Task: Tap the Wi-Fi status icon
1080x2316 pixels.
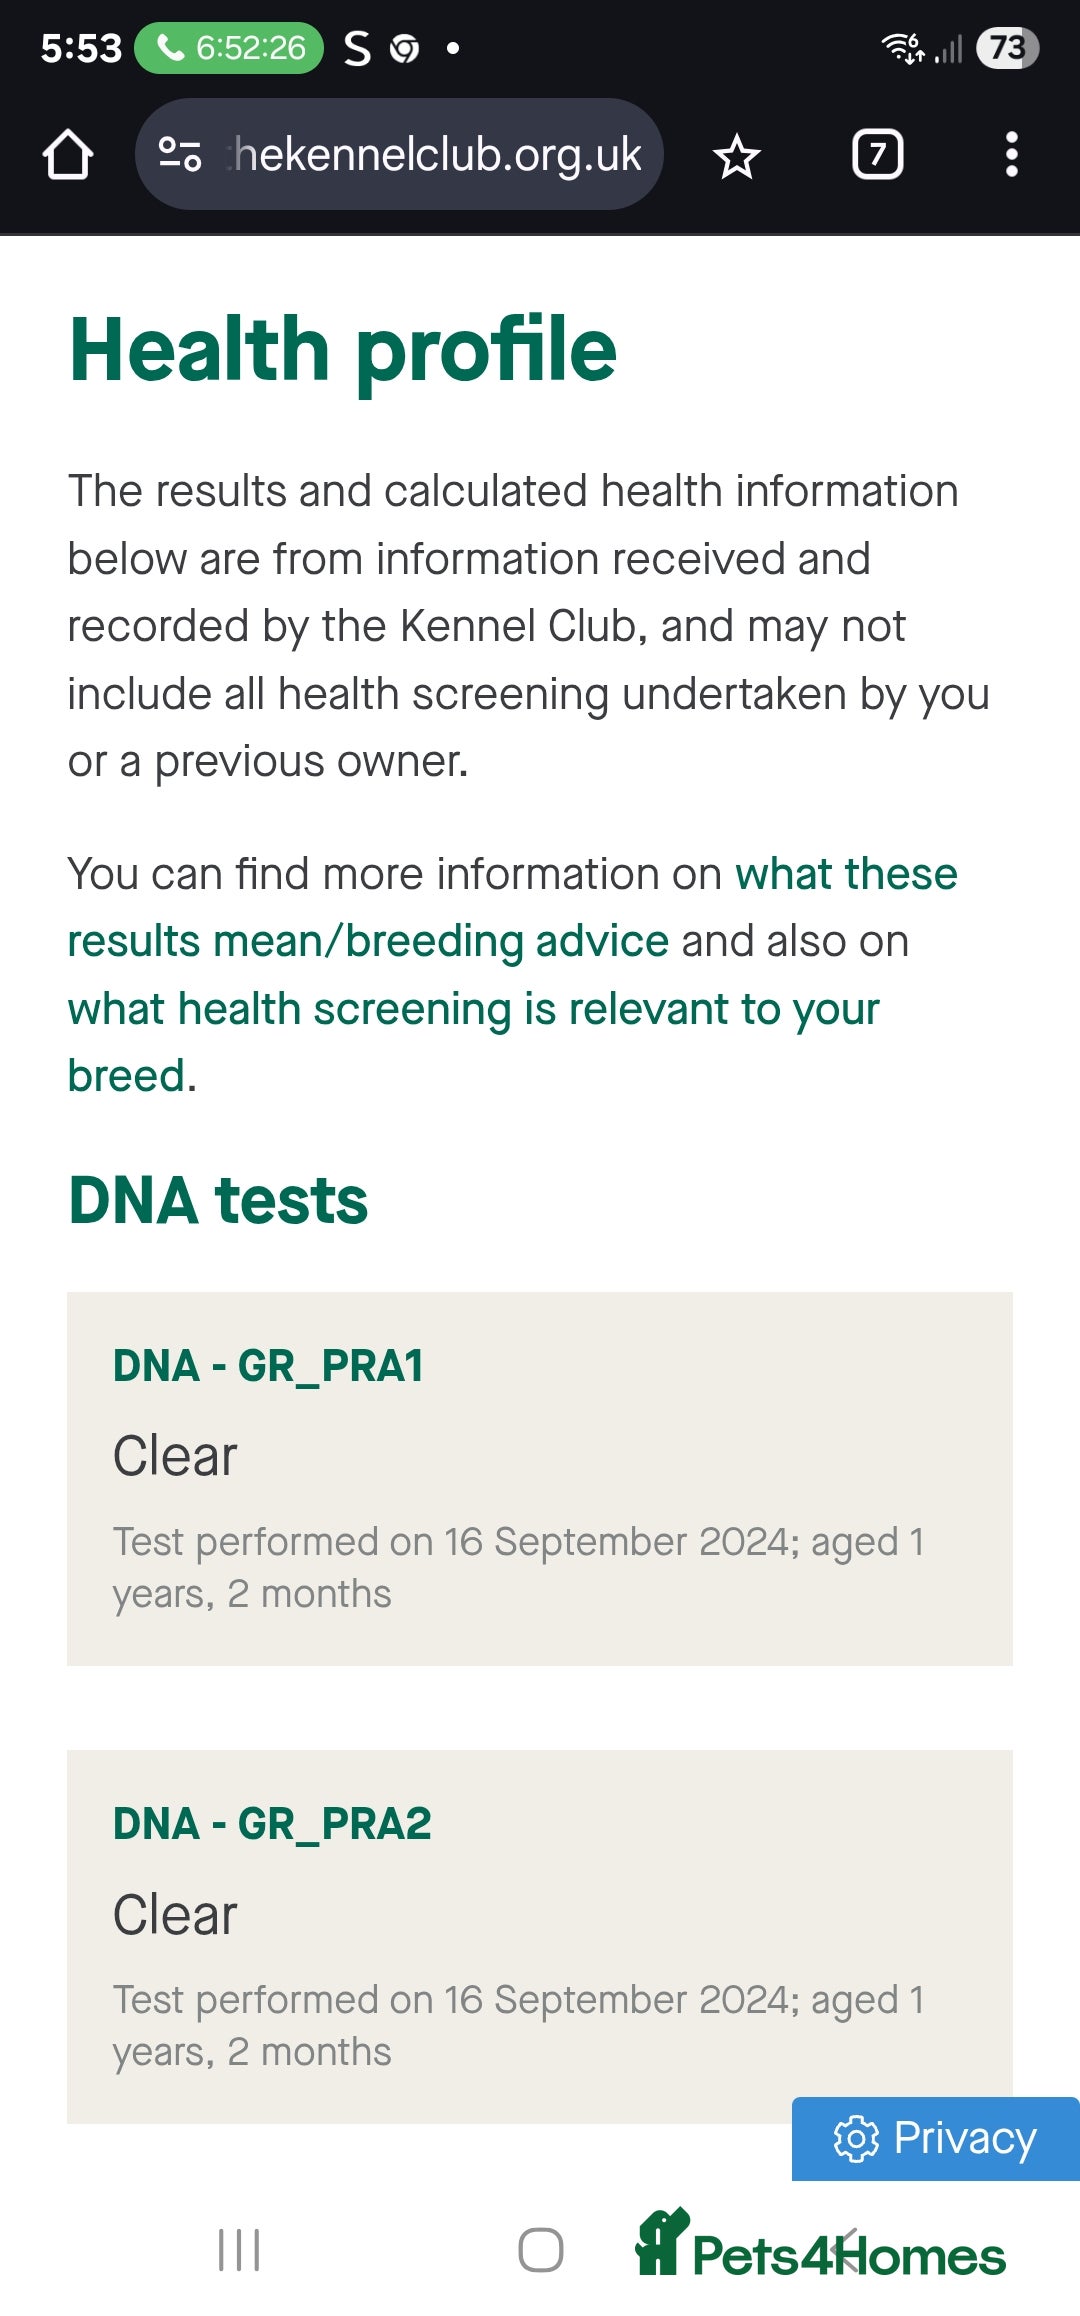Action: (x=902, y=48)
